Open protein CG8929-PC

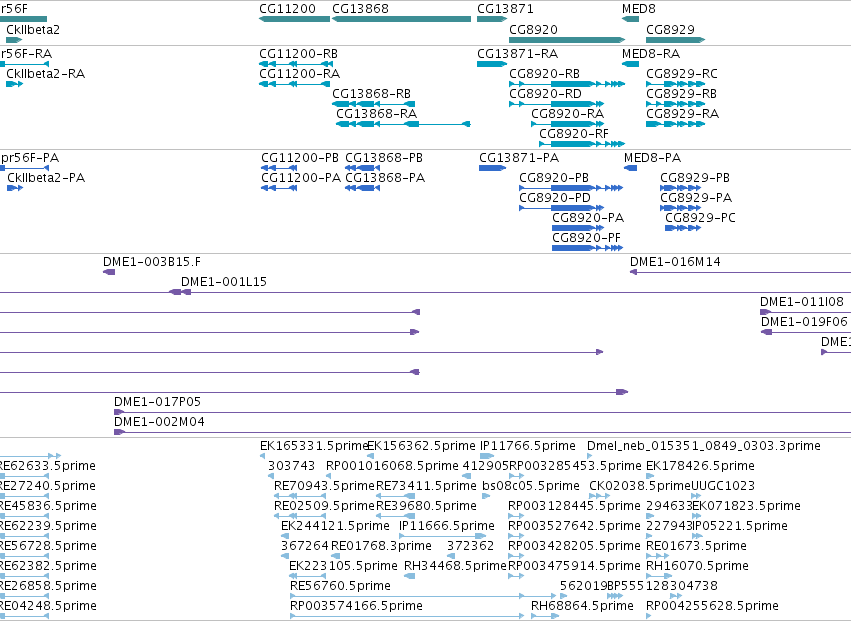683,228
